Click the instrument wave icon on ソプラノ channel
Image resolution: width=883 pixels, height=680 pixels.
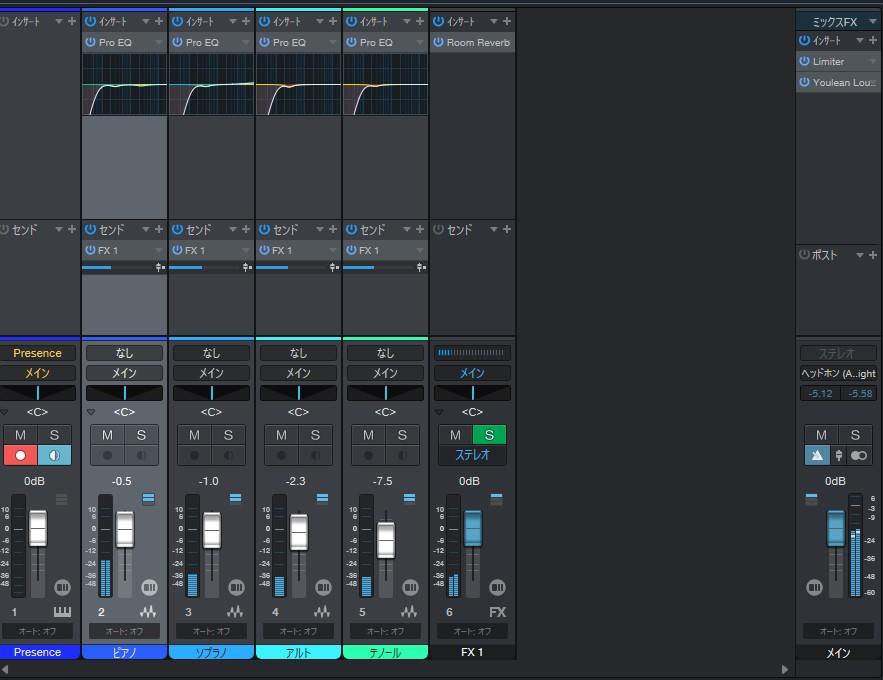[x=235, y=611]
